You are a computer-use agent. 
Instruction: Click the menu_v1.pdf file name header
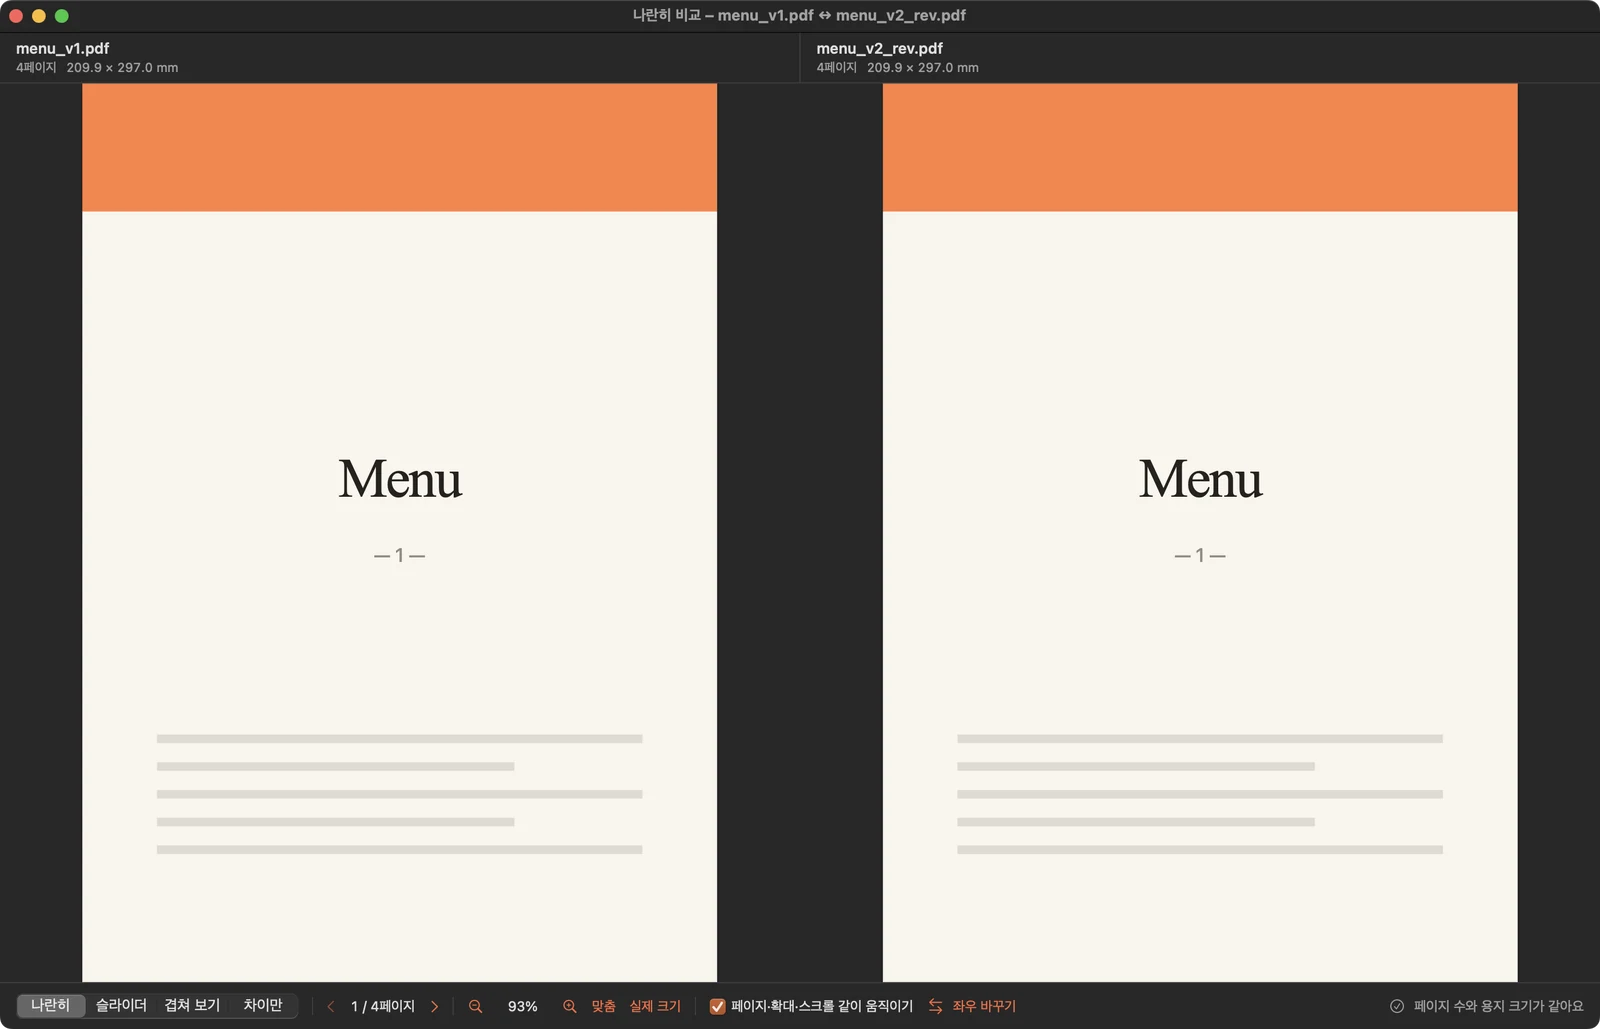tap(62, 48)
